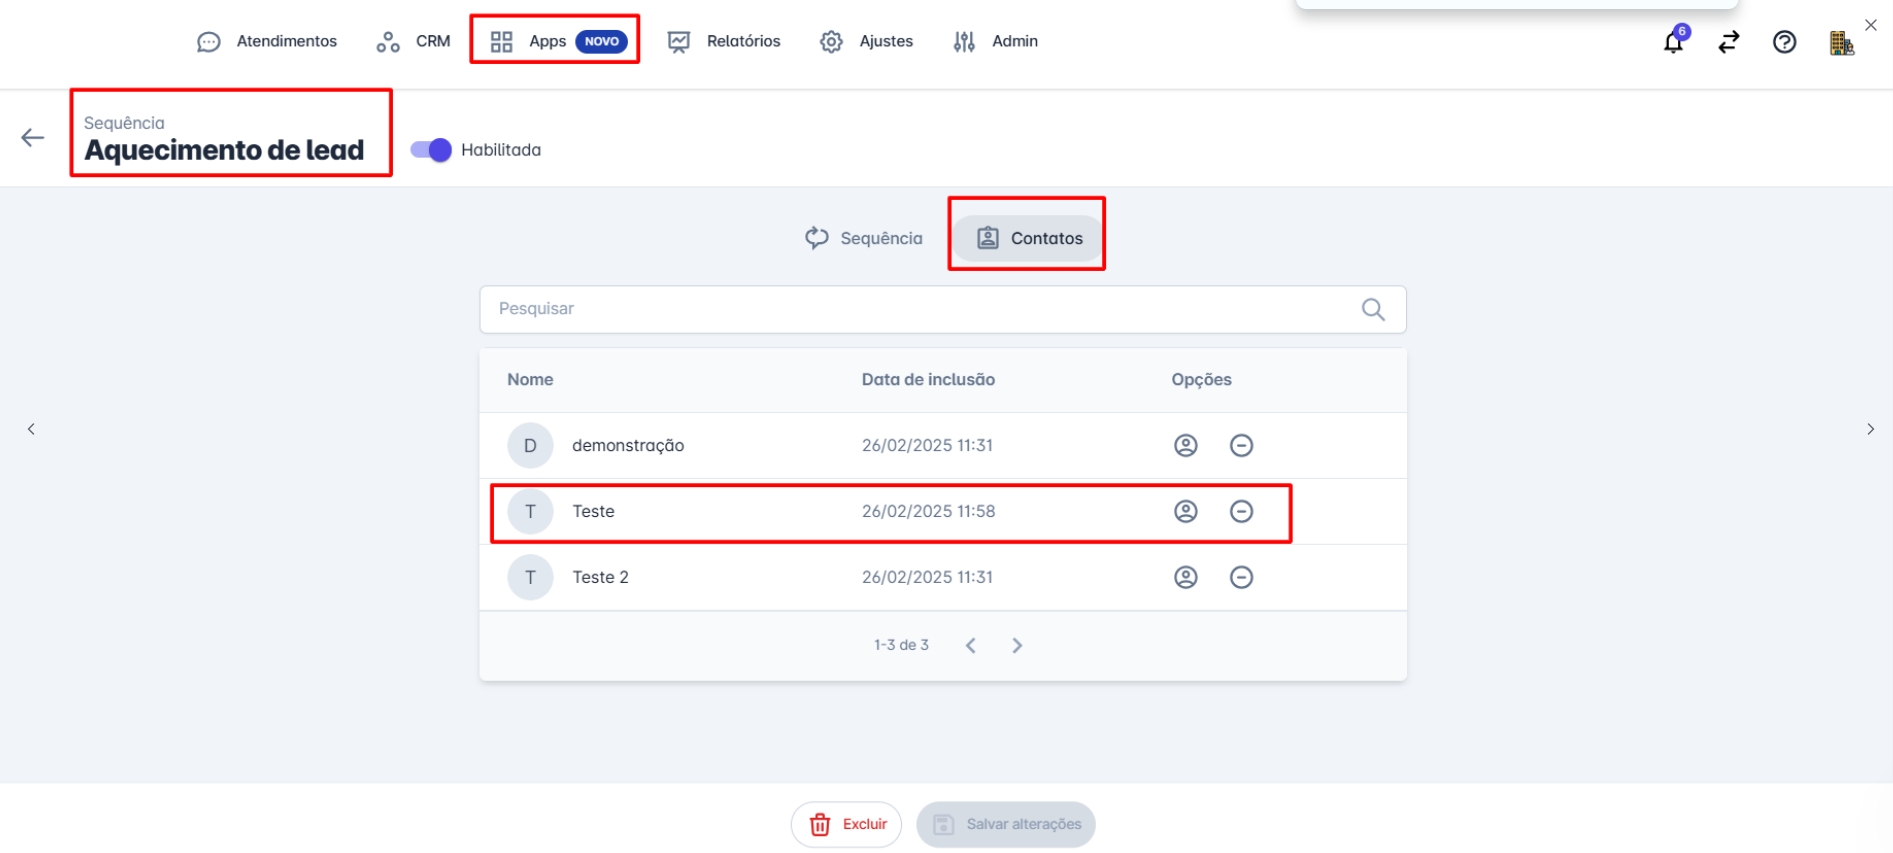Remove demonstração using the minus icon

pos(1241,446)
